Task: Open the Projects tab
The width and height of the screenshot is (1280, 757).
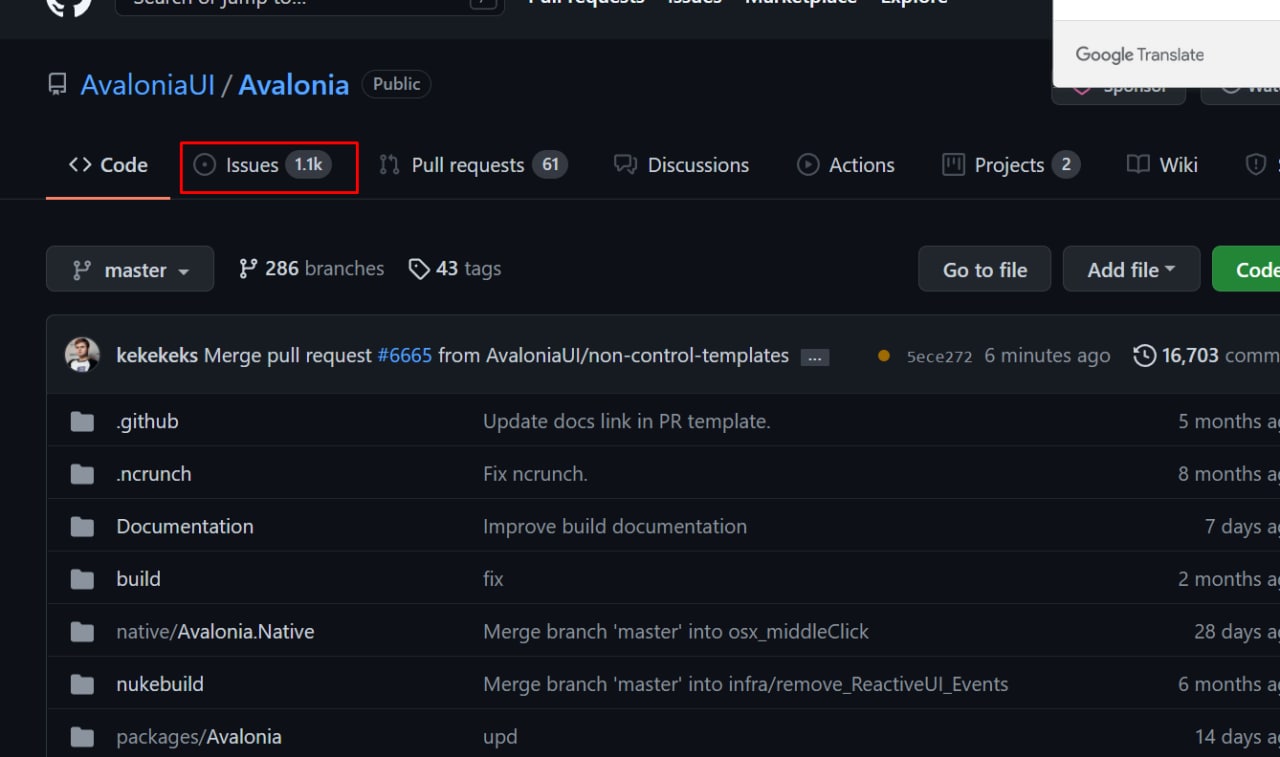Action: pos(1011,165)
